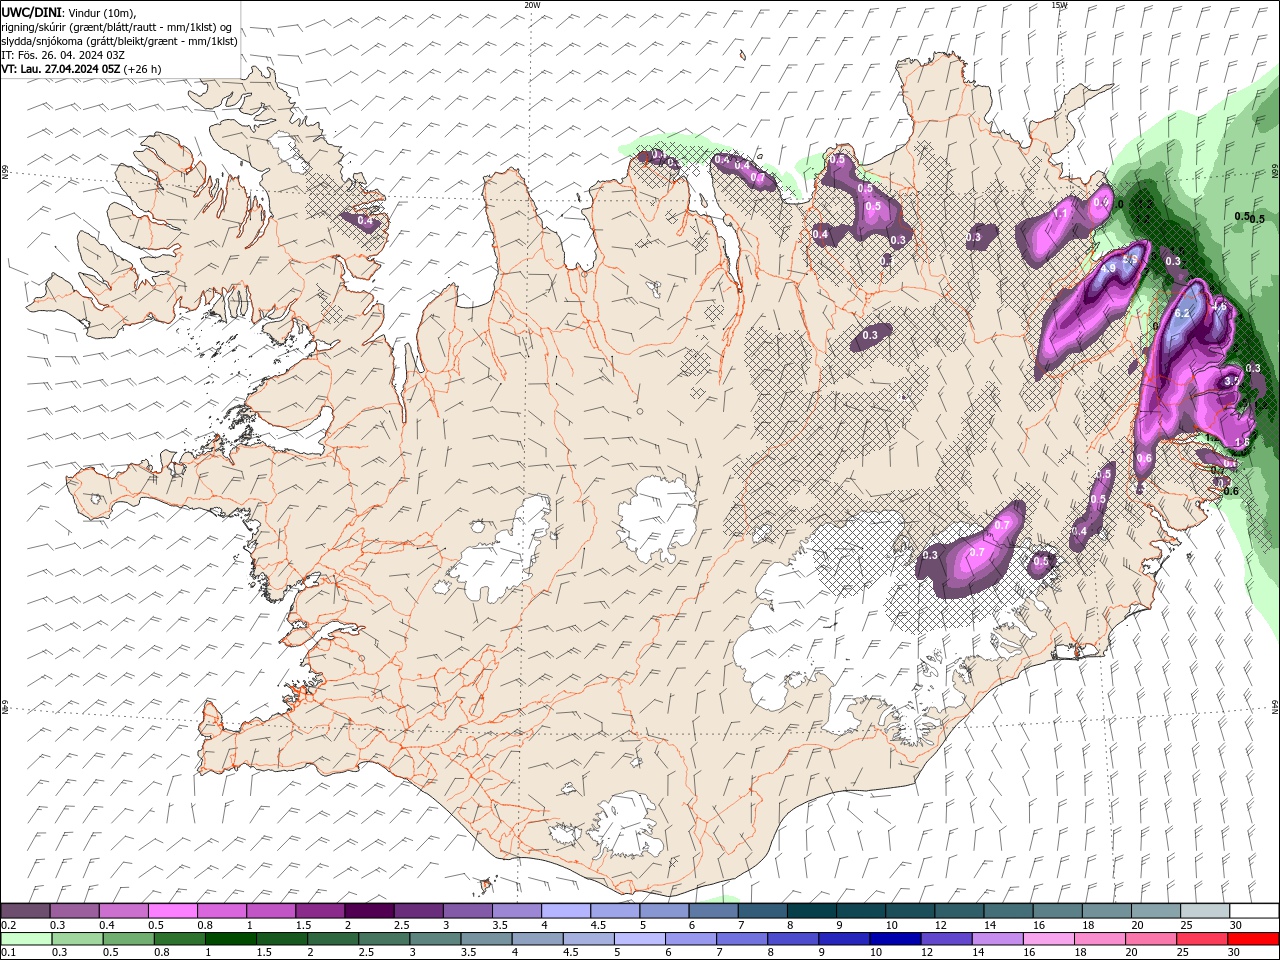
Task: Select the red-pink 25 rain legend swatch
Action: coord(1201,939)
